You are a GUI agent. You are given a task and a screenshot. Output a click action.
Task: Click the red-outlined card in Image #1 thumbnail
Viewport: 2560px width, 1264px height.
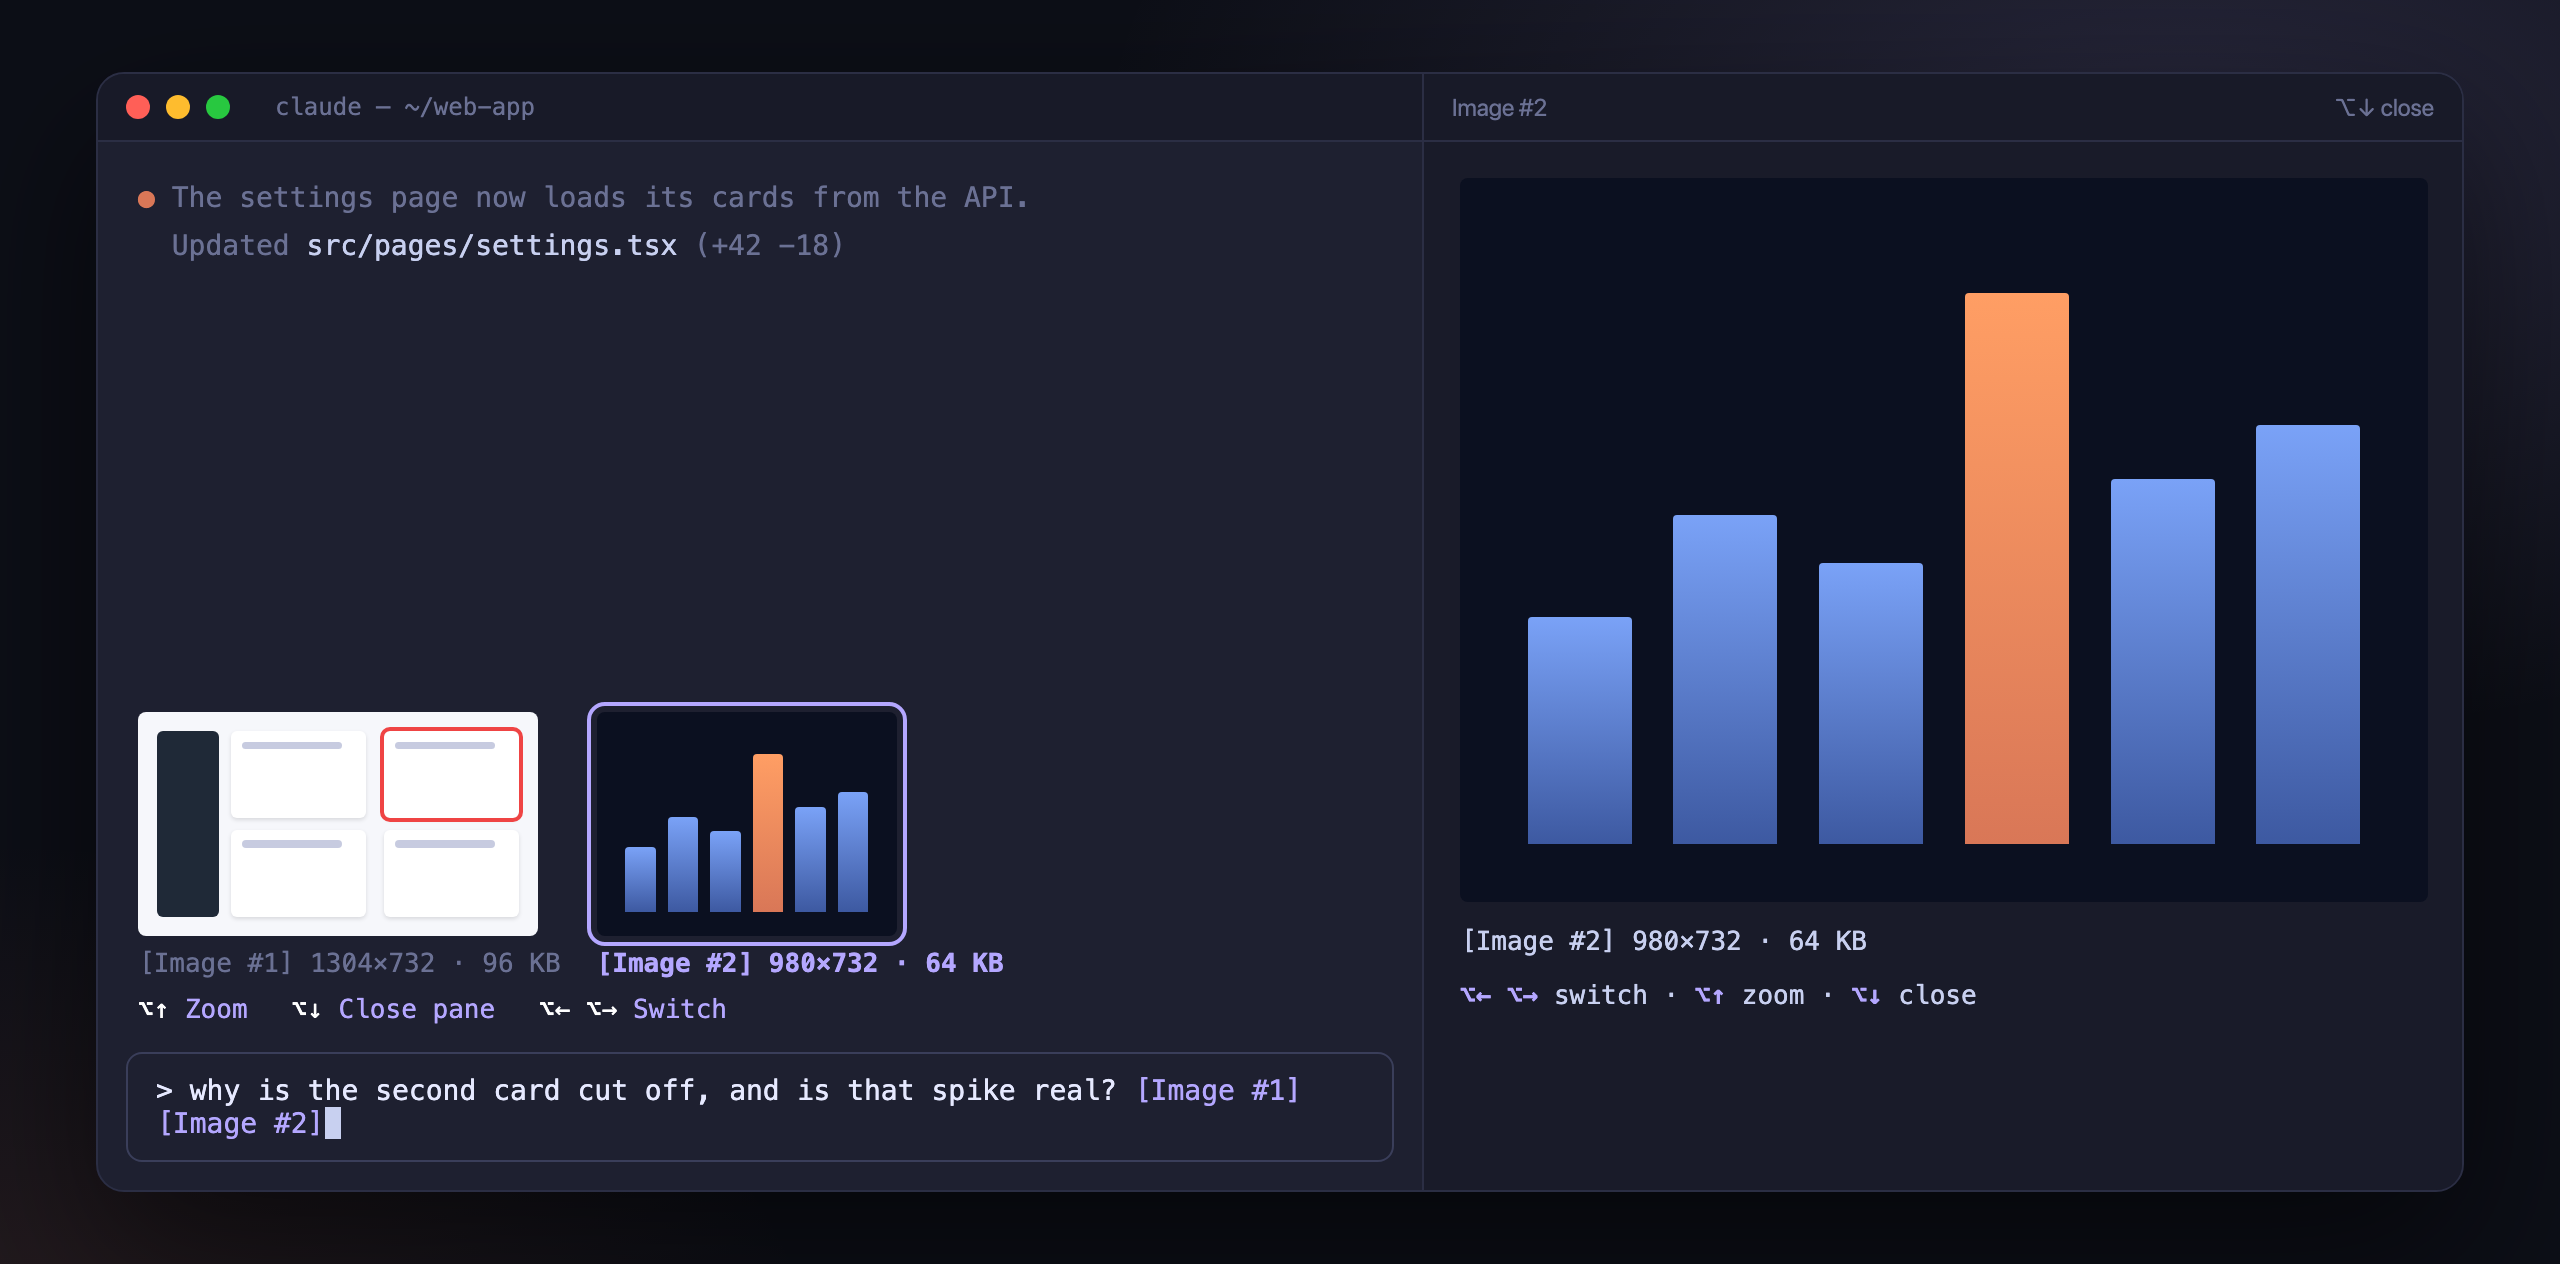click(x=451, y=774)
